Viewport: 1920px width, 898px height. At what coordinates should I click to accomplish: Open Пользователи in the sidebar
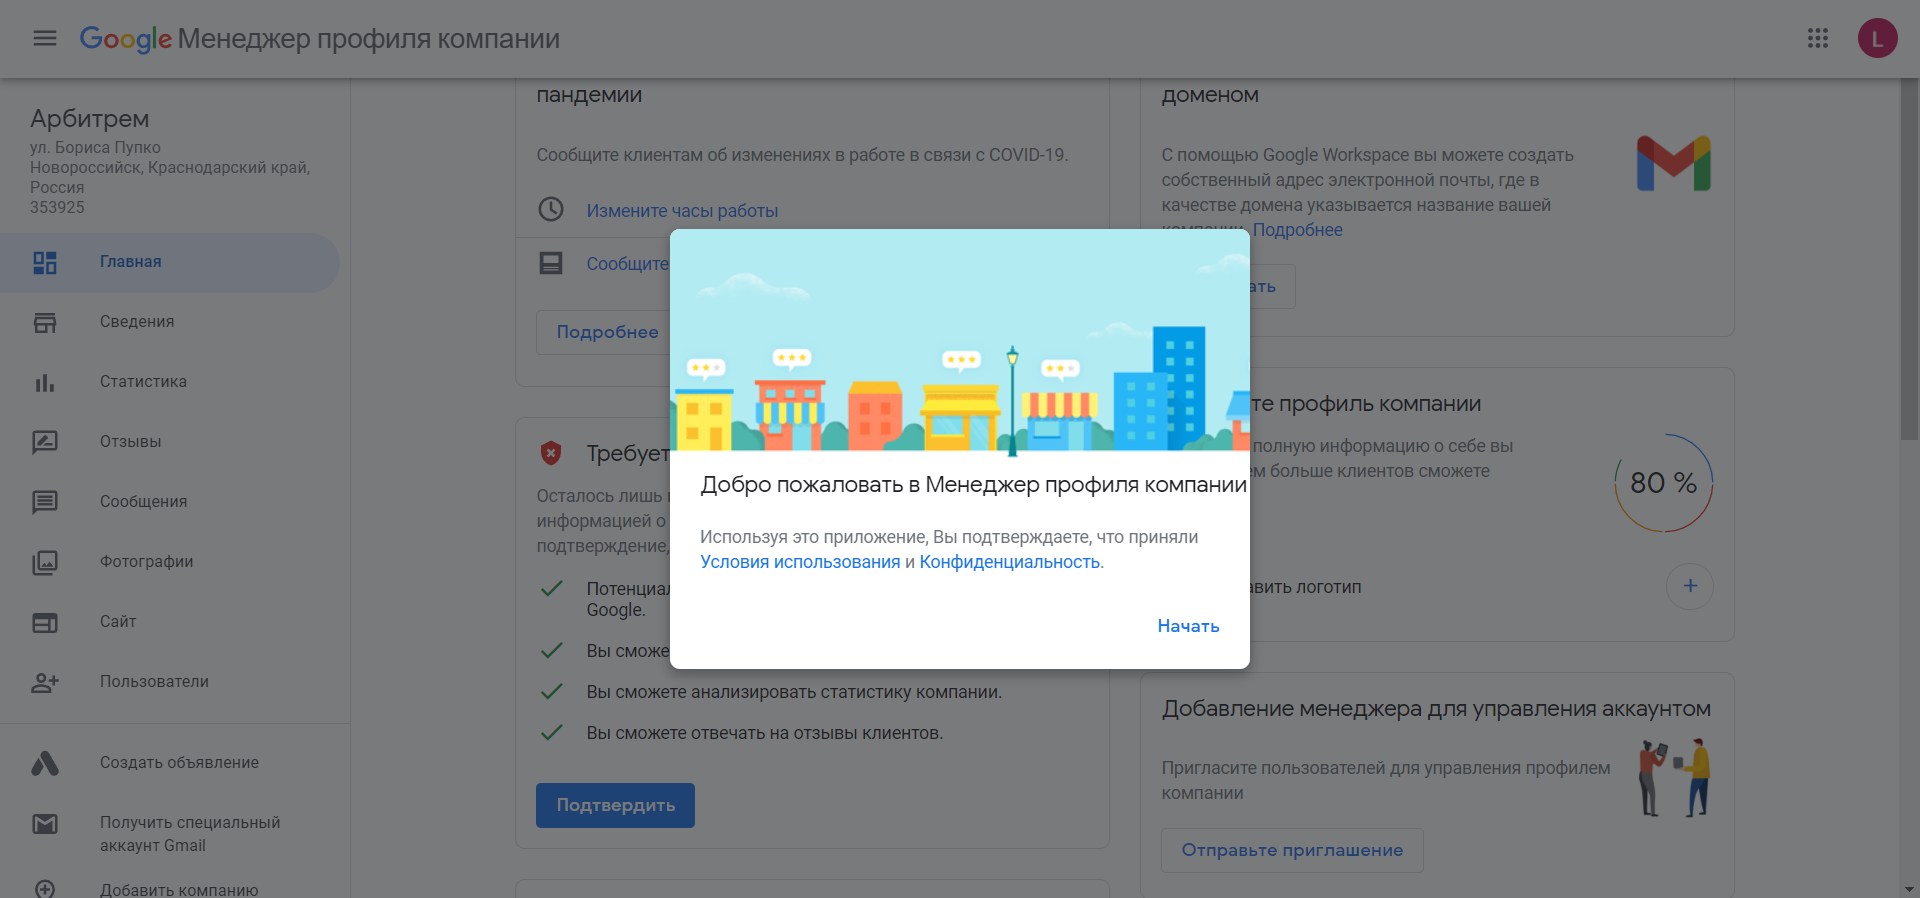click(170, 682)
